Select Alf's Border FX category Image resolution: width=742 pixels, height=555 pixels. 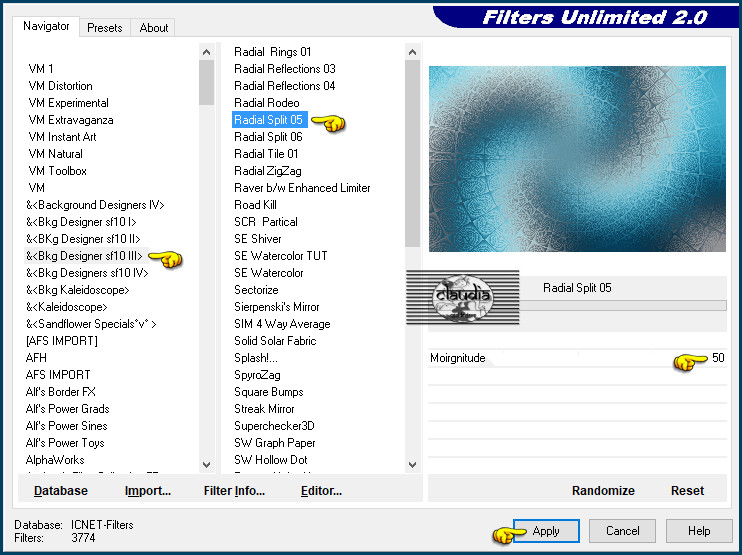click(x=60, y=392)
